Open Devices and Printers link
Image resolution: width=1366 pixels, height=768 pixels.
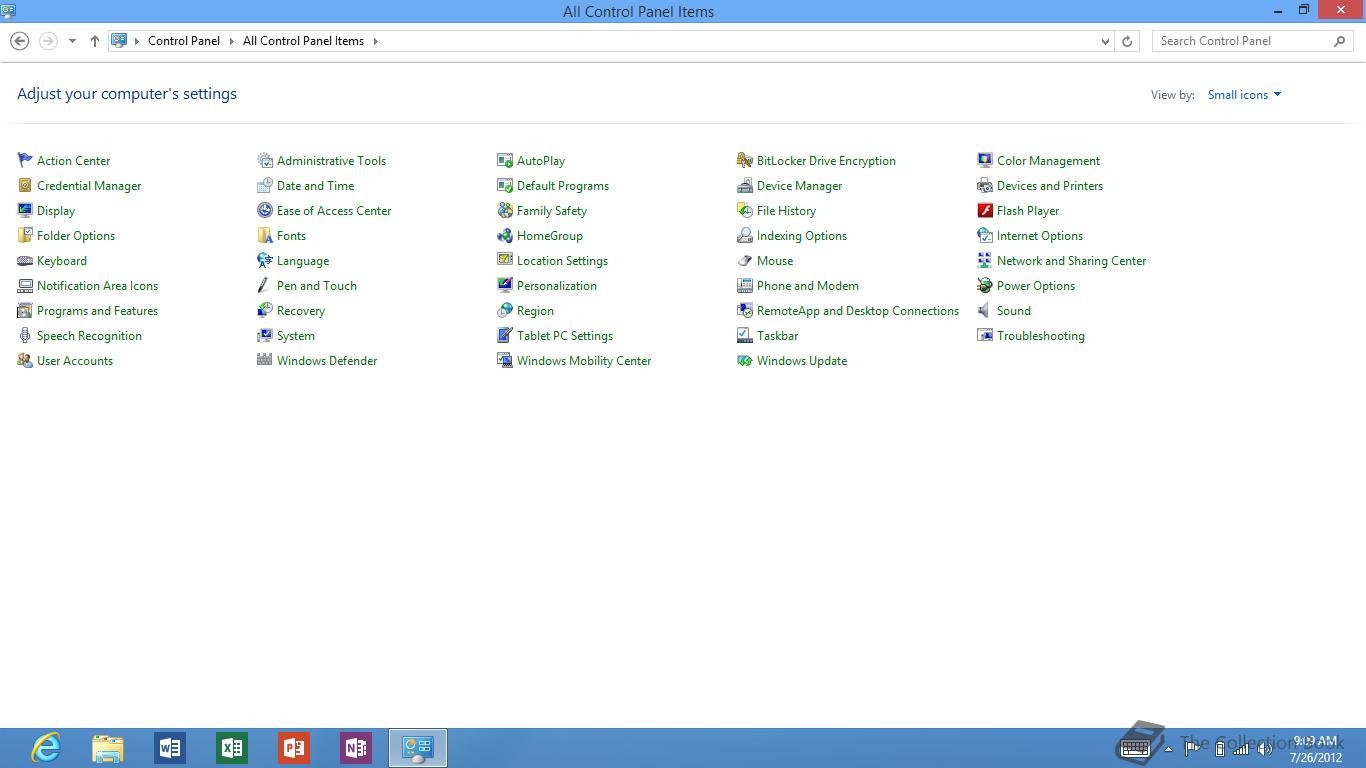click(1050, 185)
